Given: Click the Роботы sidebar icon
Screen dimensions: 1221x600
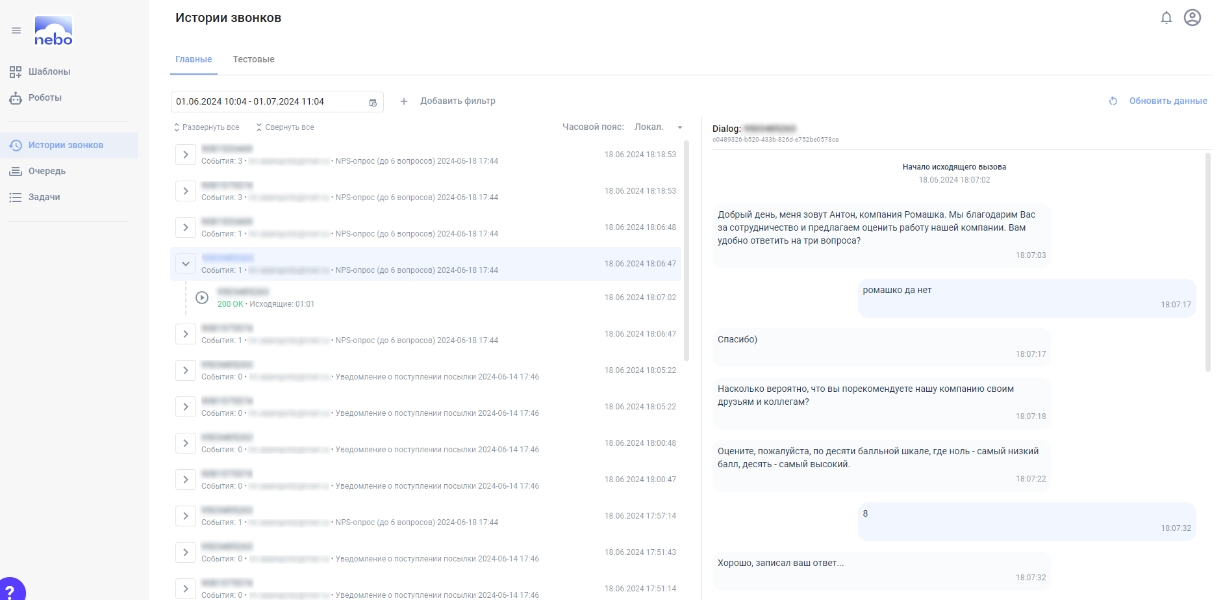Looking at the screenshot, I should click(x=15, y=98).
